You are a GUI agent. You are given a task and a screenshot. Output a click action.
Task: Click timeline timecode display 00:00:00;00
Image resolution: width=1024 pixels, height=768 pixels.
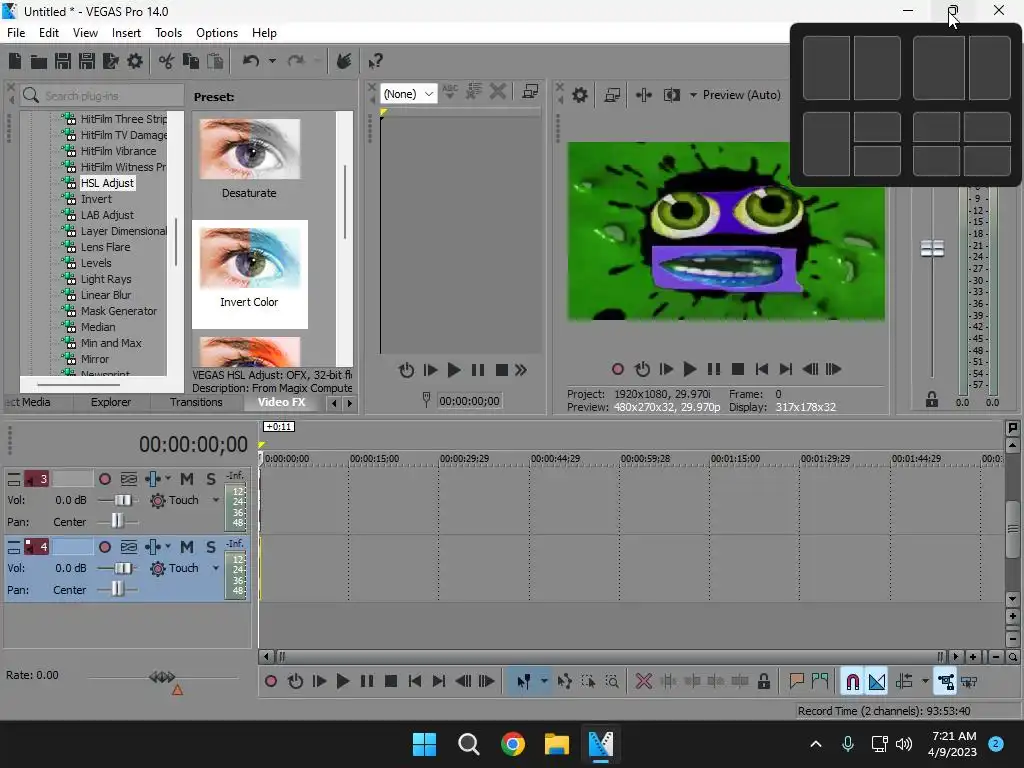click(193, 445)
